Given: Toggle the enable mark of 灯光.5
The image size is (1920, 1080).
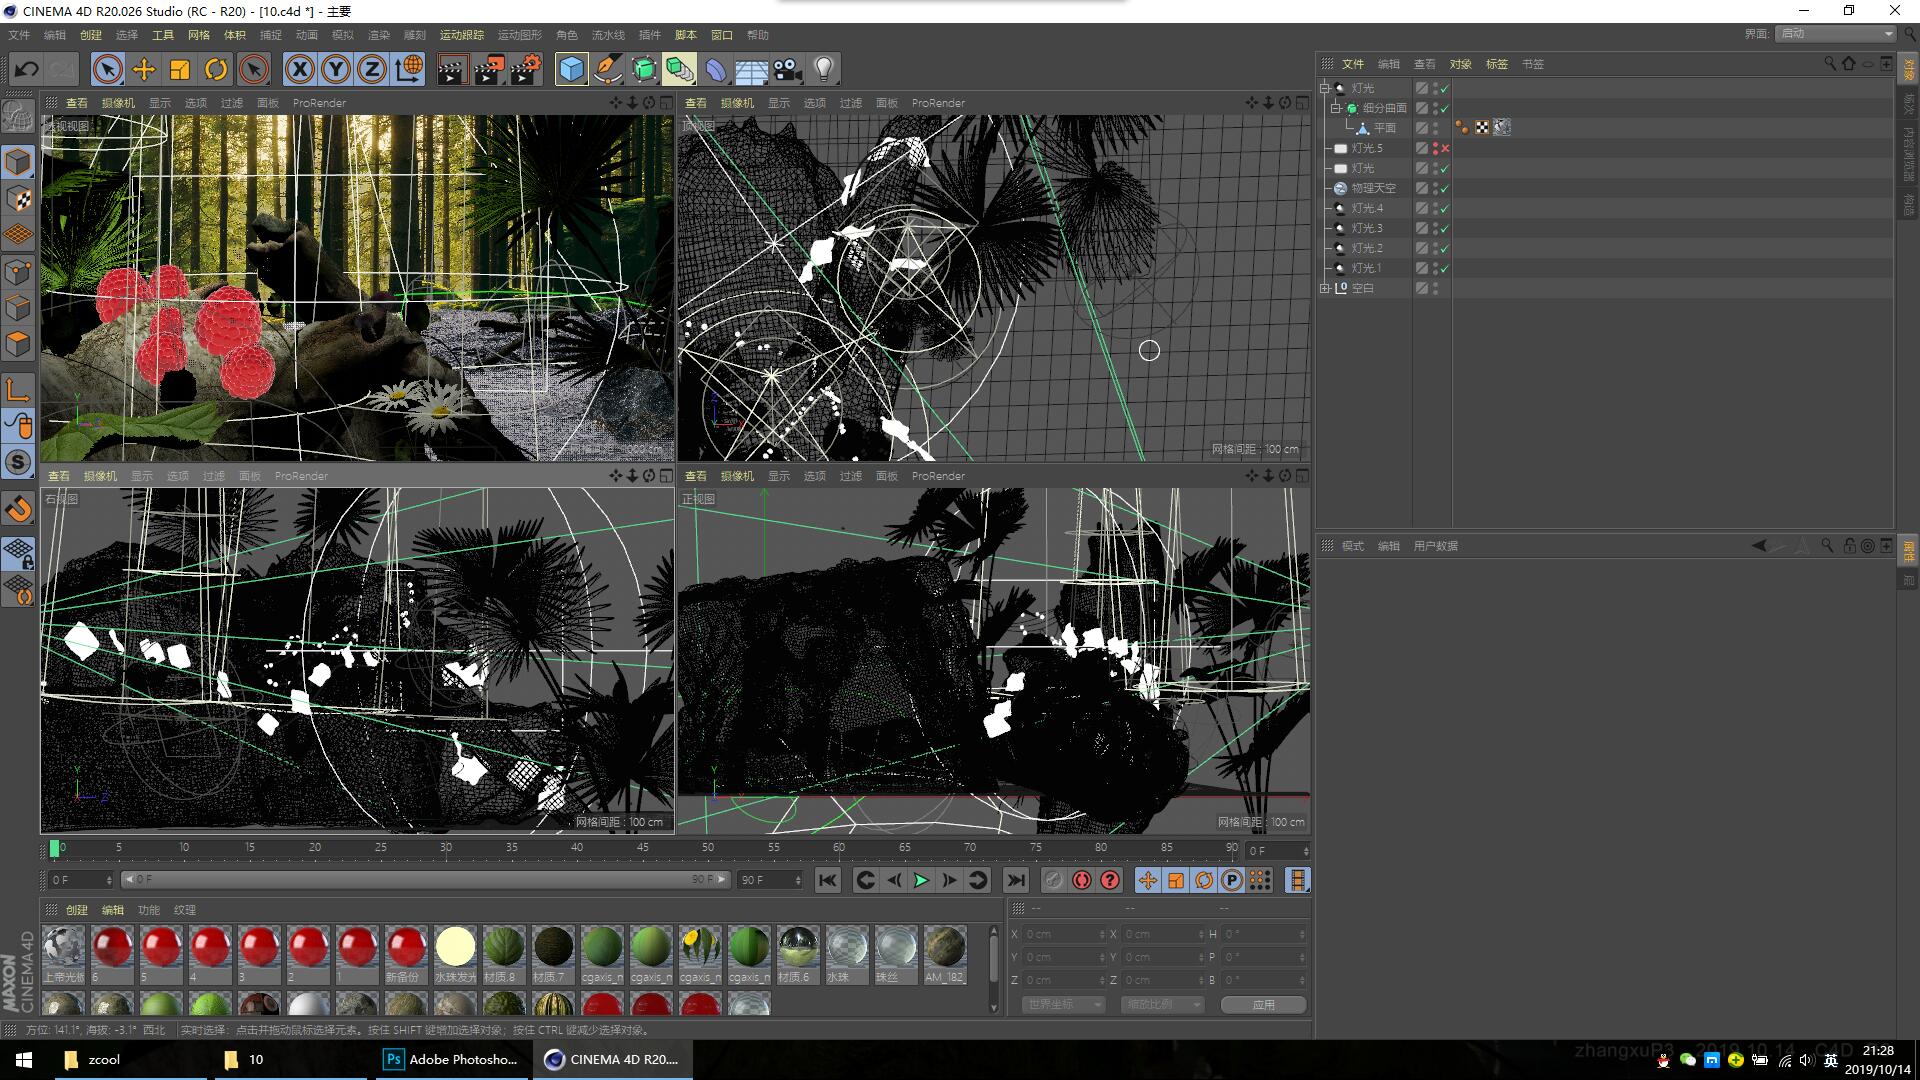Looking at the screenshot, I should [1445, 148].
